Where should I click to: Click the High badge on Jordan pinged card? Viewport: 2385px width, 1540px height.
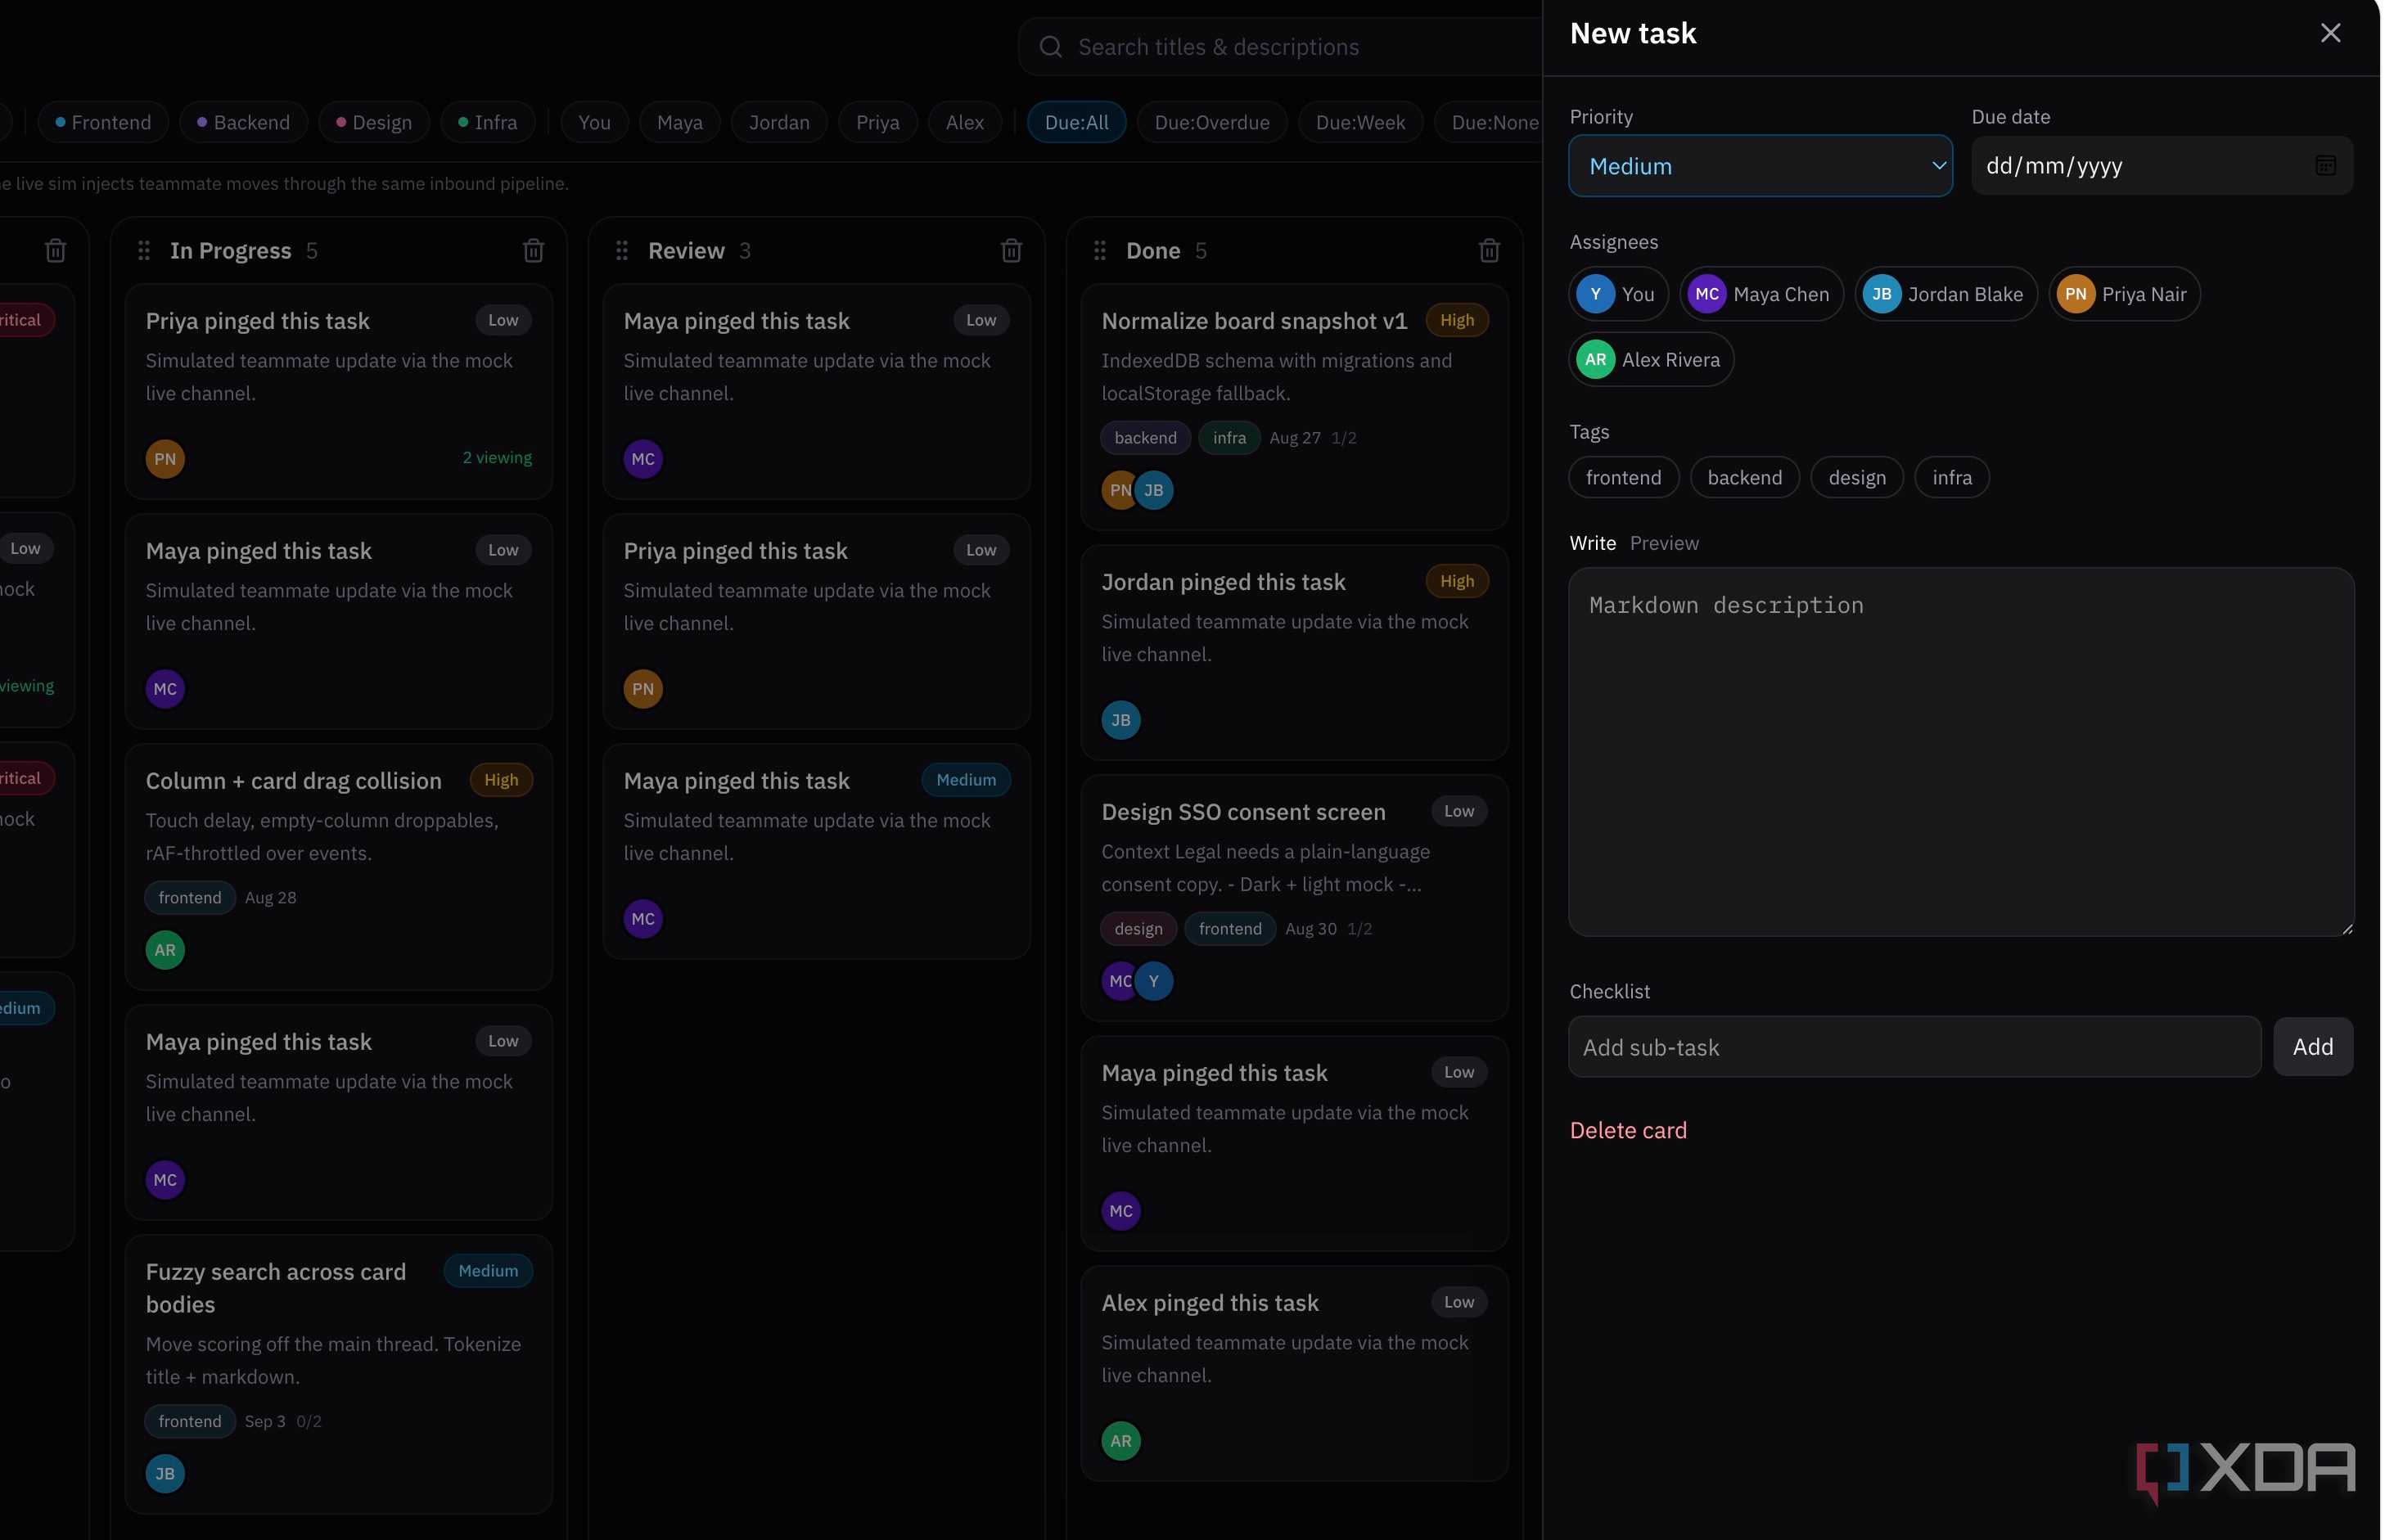[1456, 581]
